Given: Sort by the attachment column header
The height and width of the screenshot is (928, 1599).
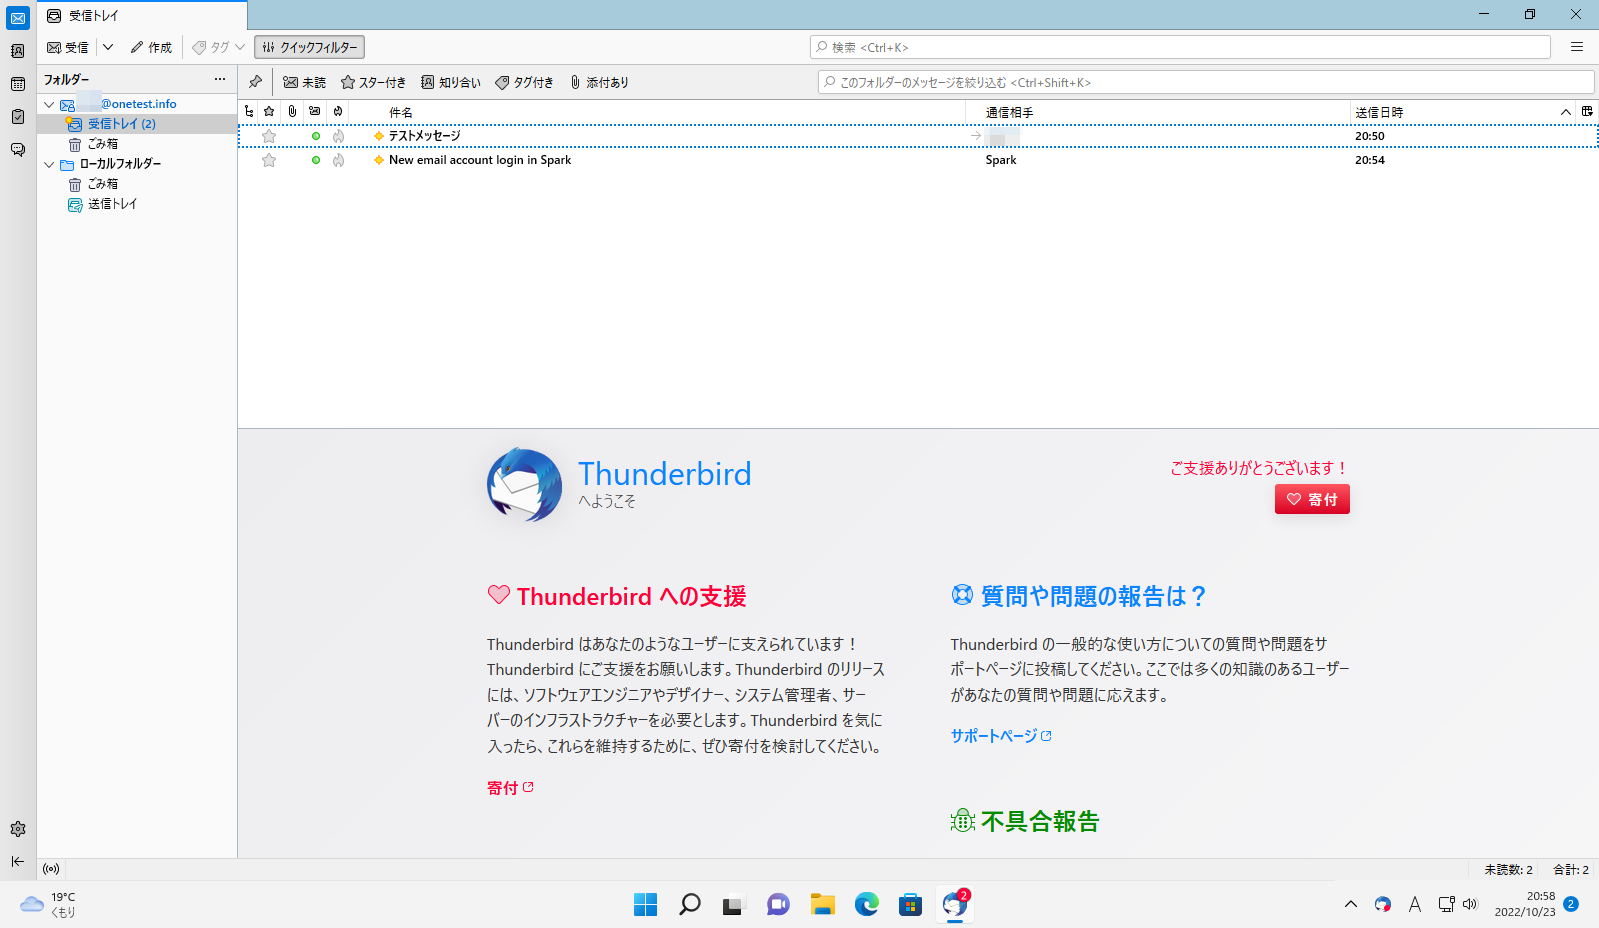Looking at the screenshot, I should click(292, 111).
